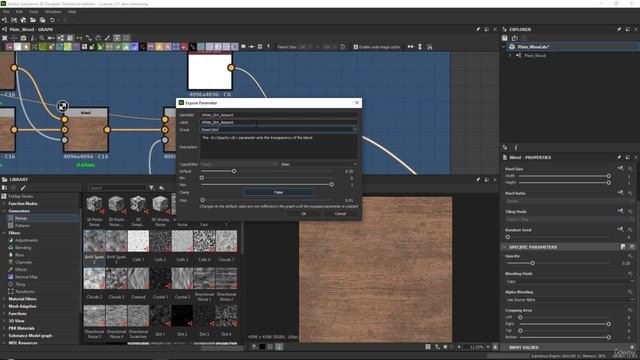The width and height of the screenshot is (640, 360).
Task: Expand the Mesh Adaptive group
Action: tap(4, 307)
